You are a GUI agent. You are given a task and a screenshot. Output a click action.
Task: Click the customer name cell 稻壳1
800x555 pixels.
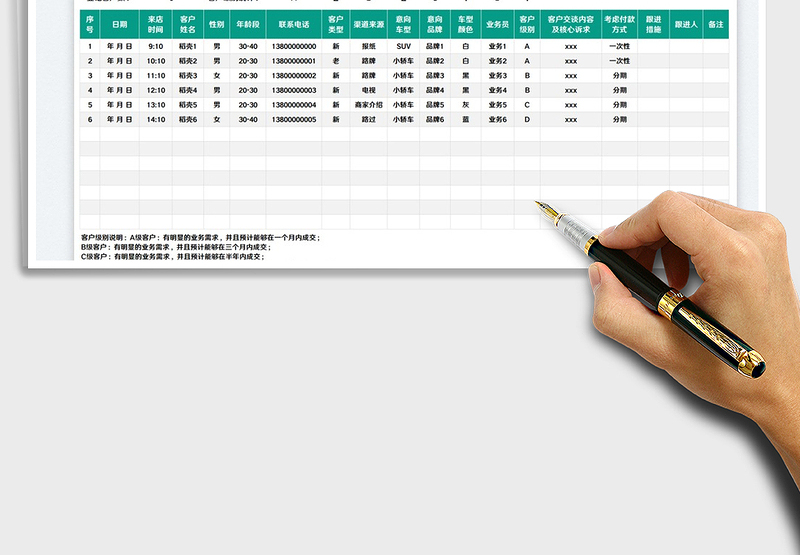(x=187, y=46)
